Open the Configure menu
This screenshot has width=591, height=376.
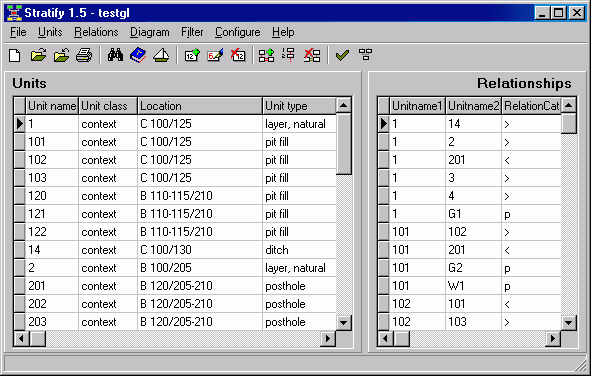(x=238, y=32)
